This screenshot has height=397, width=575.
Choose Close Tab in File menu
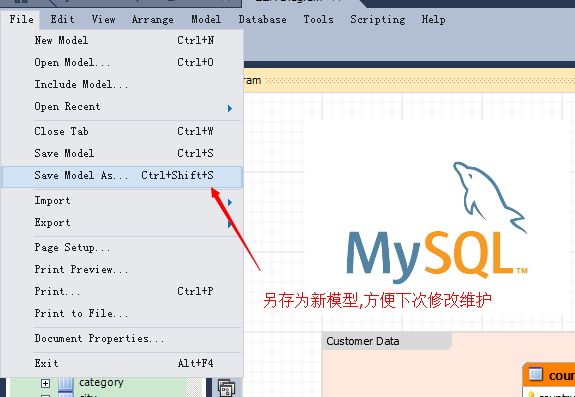pos(122,131)
